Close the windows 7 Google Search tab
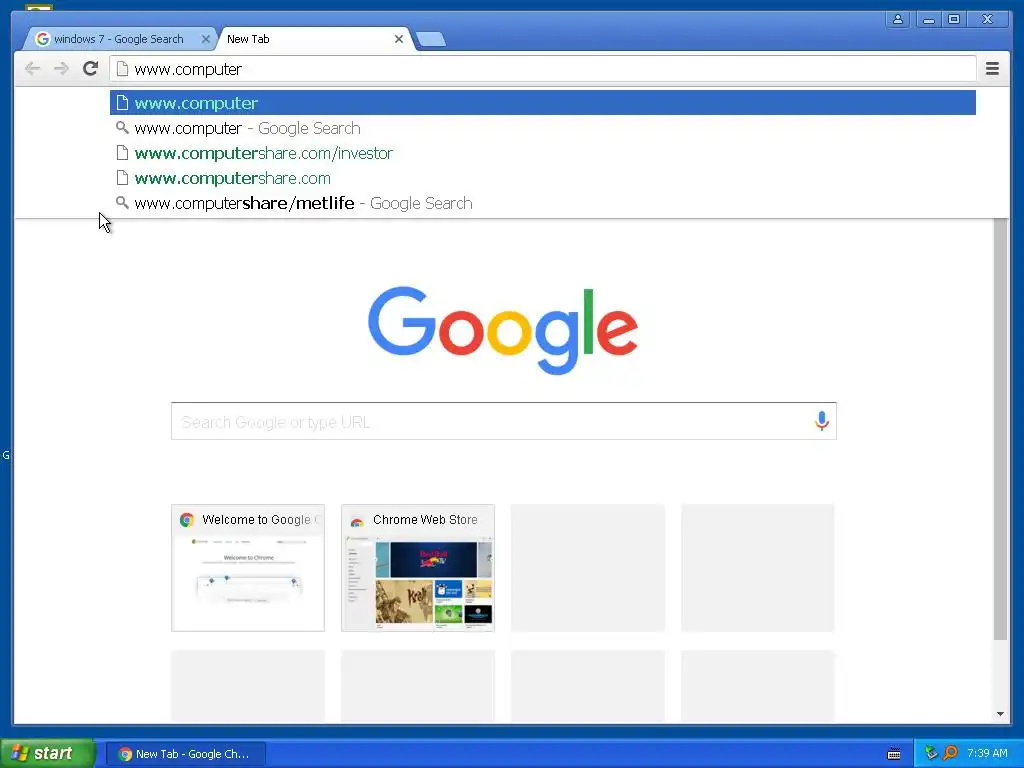 click(x=206, y=39)
